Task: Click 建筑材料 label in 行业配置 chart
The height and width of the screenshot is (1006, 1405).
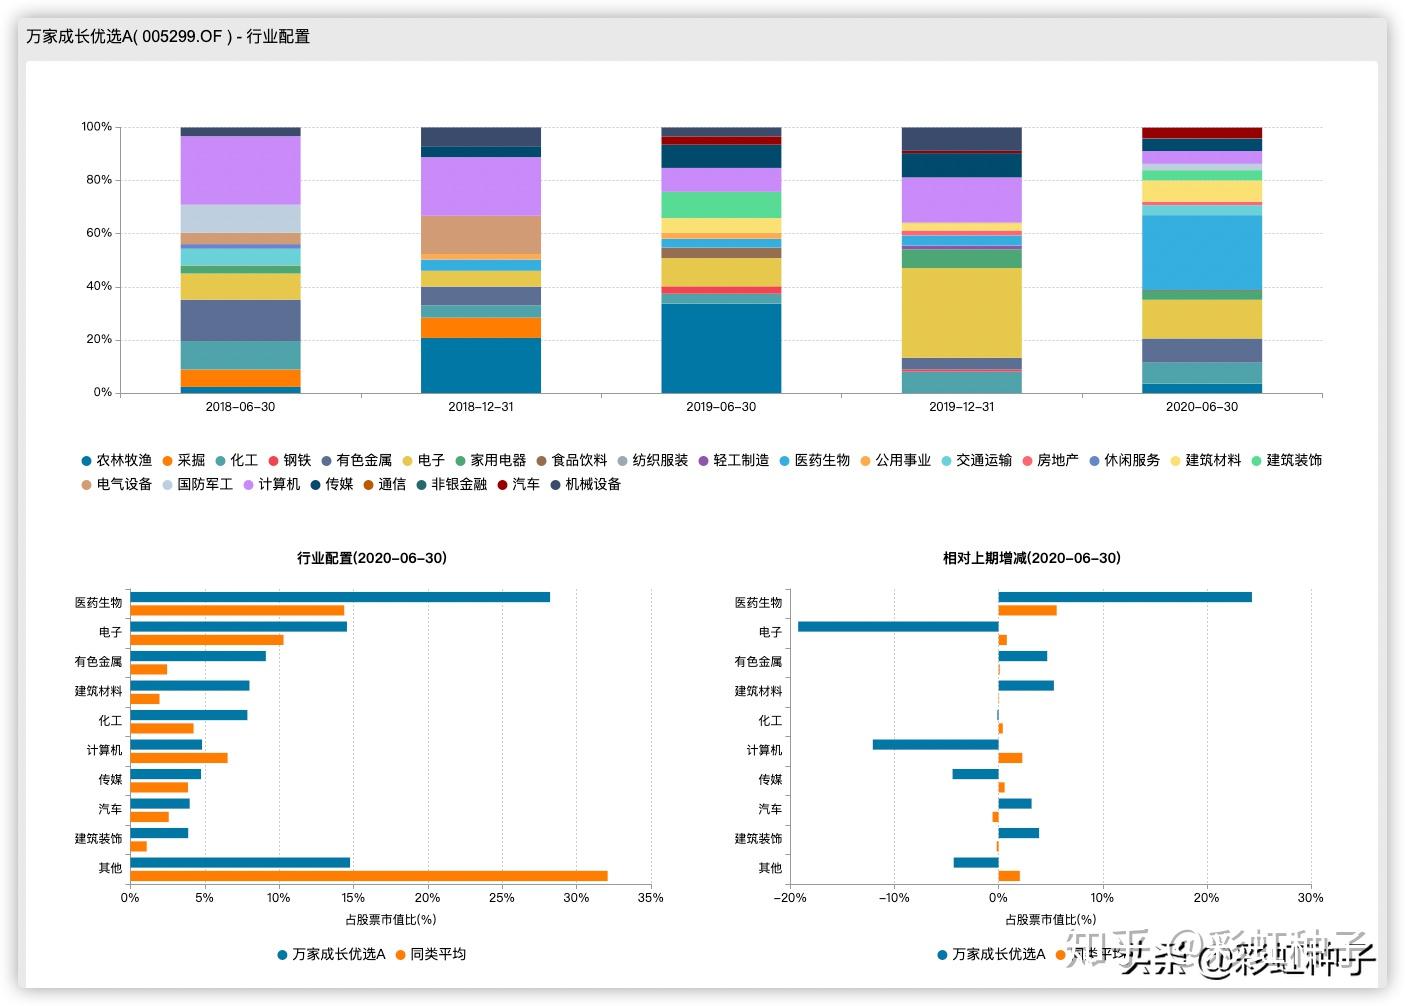Action: coord(98,691)
